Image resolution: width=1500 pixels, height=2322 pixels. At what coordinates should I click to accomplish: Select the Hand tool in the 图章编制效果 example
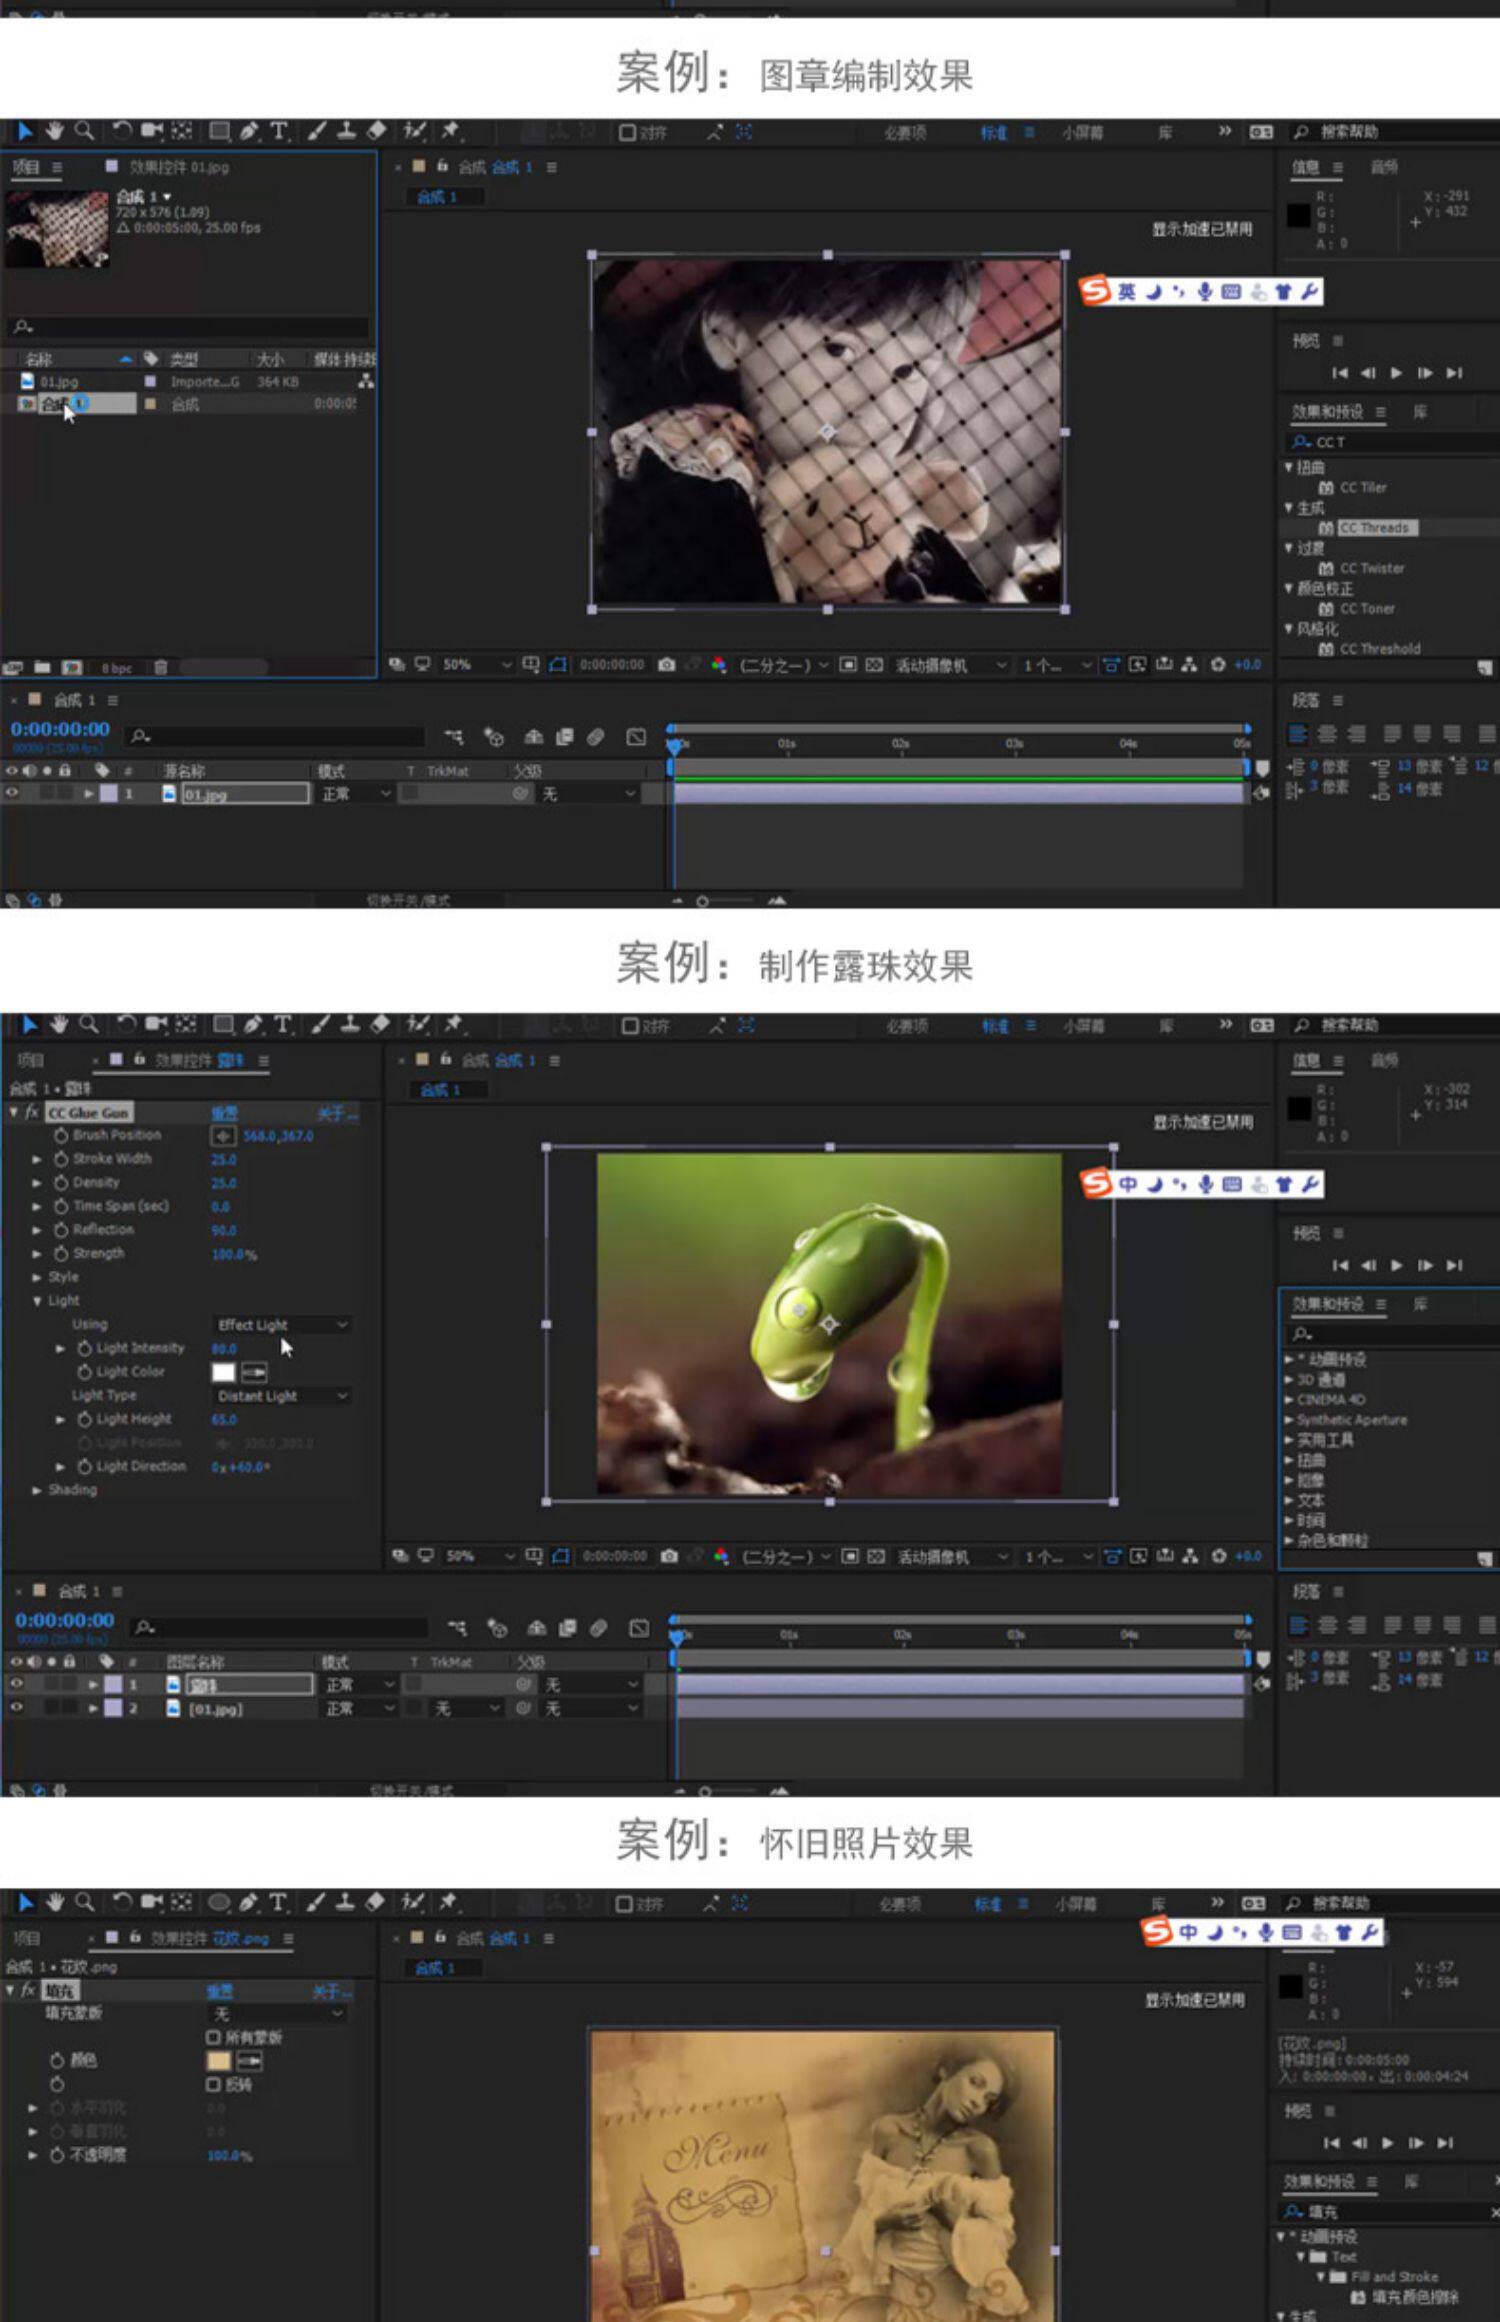click(x=55, y=131)
